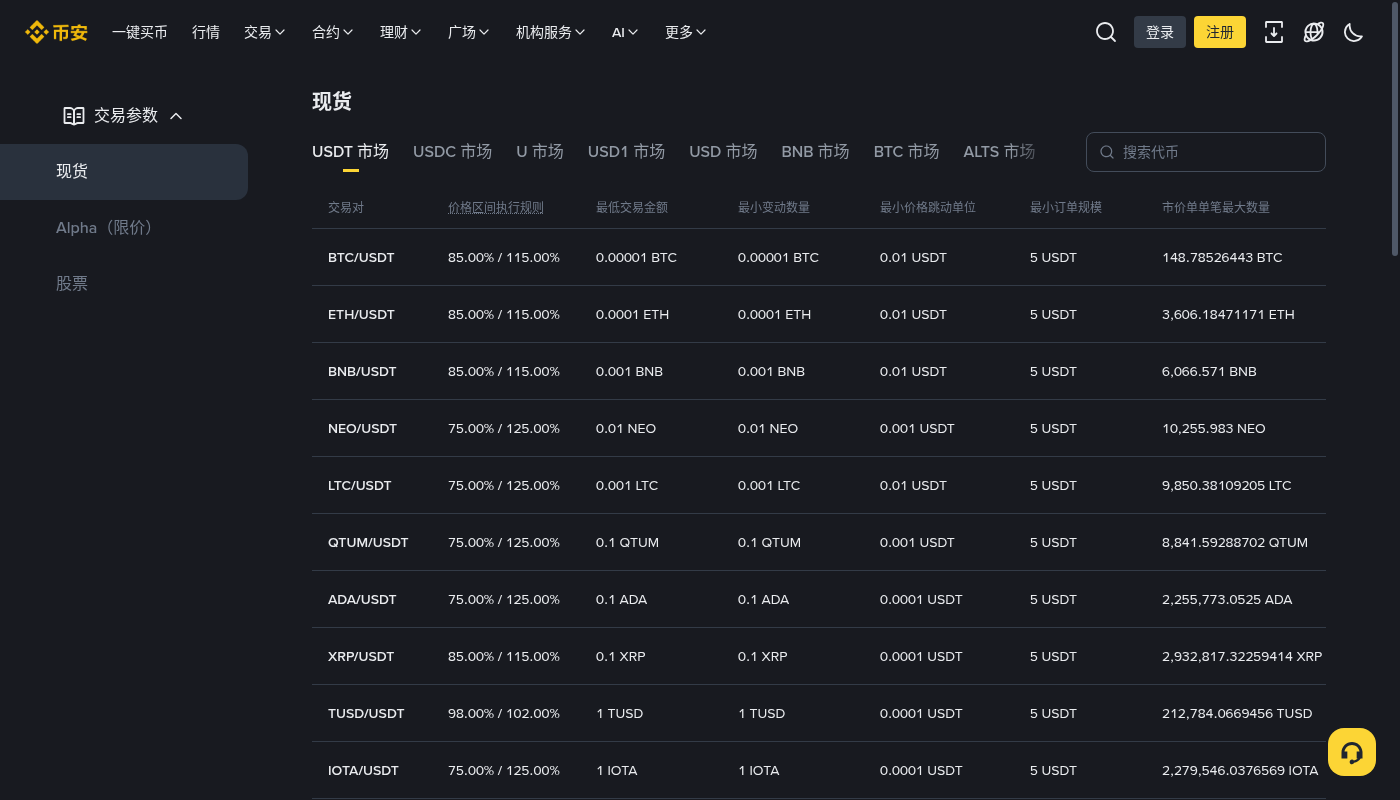The width and height of the screenshot is (1400, 800).
Task: Switch to the USDT 市场 tab
Action: coord(350,152)
